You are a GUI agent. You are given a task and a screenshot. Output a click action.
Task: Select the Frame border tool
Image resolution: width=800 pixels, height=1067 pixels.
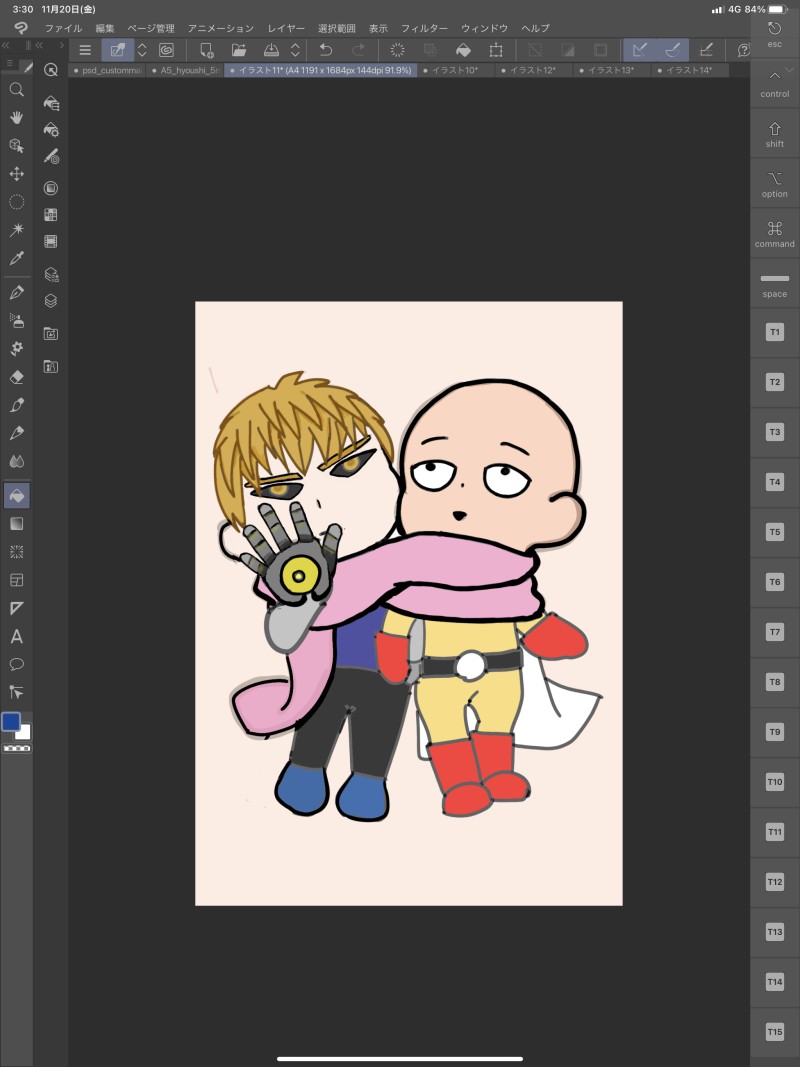(x=16, y=580)
